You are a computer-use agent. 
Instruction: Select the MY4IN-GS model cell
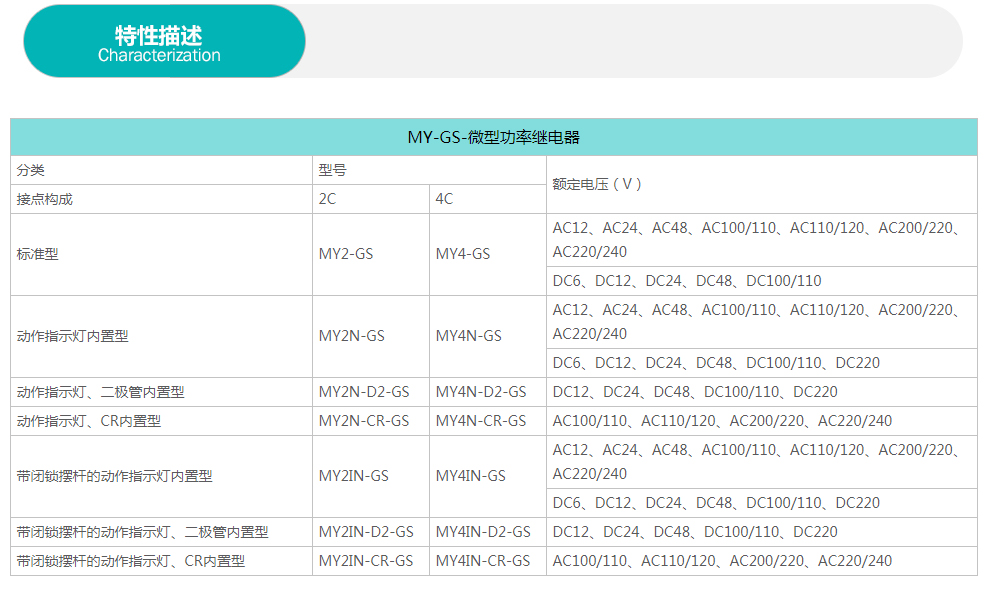pos(470,476)
